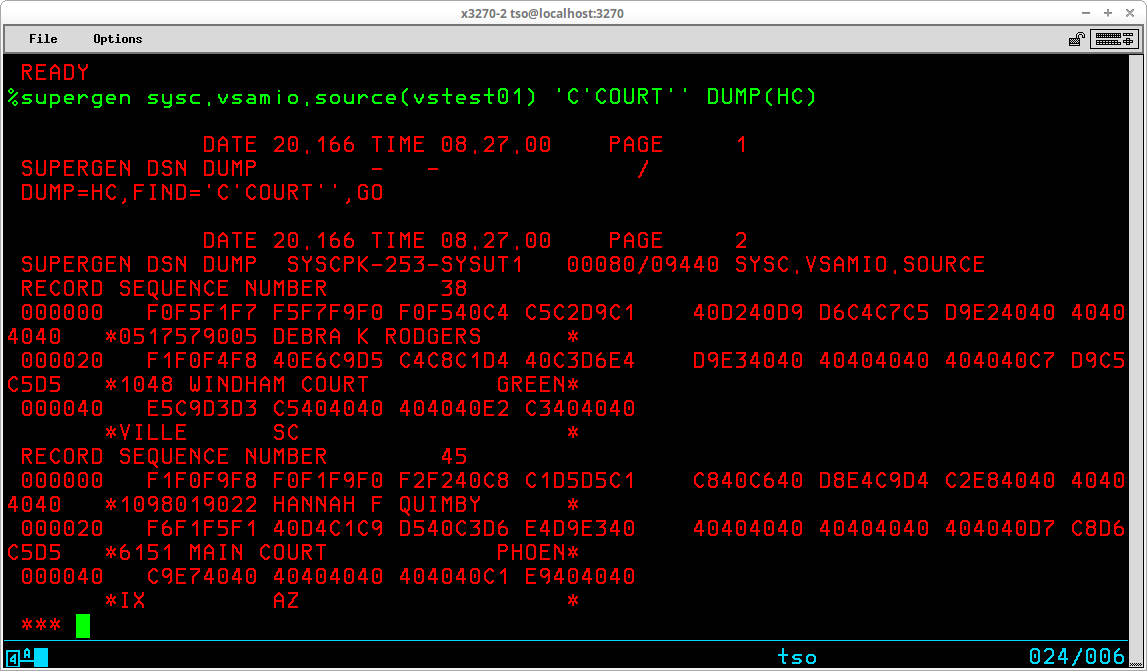Click state code 'AZ' text
1147x671 pixels.
[x=286, y=601]
